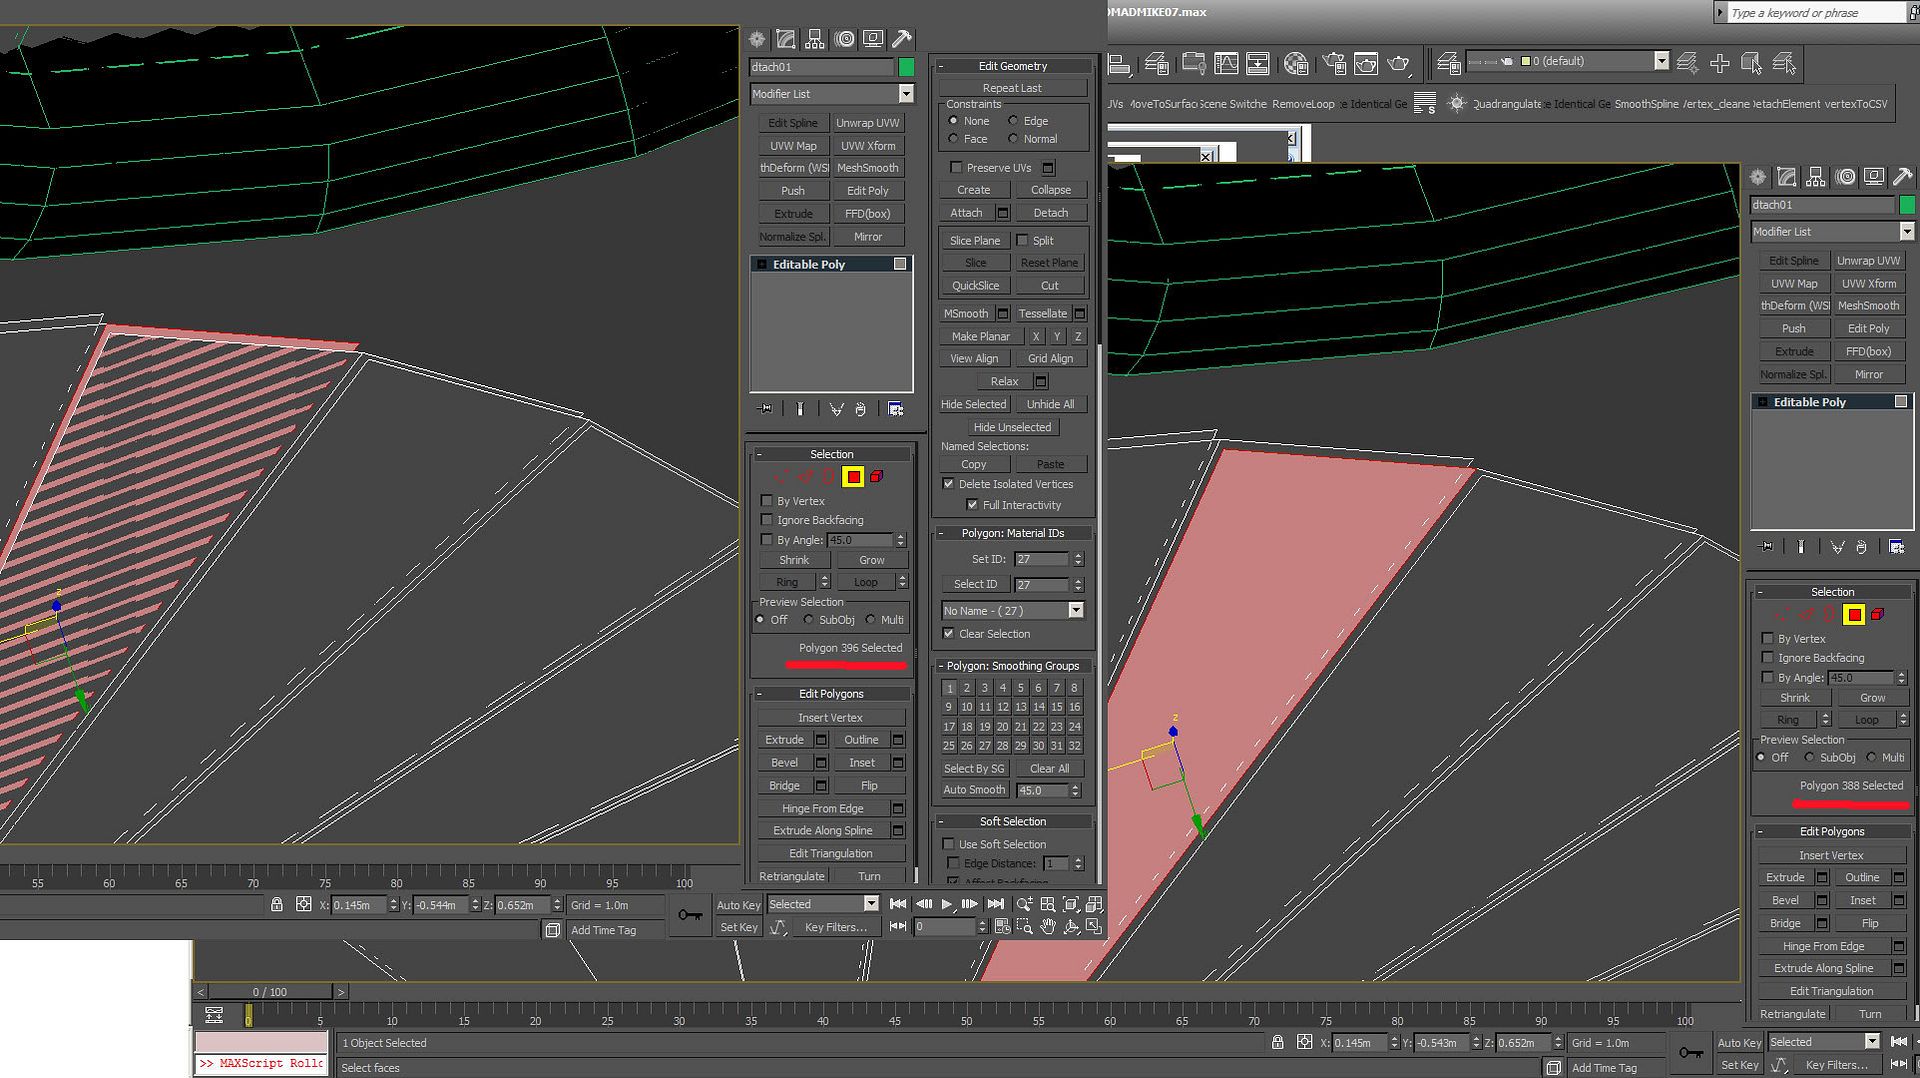Uncheck Clear Selection under Material IDs
This screenshot has height=1078, width=1920.
[949, 634]
